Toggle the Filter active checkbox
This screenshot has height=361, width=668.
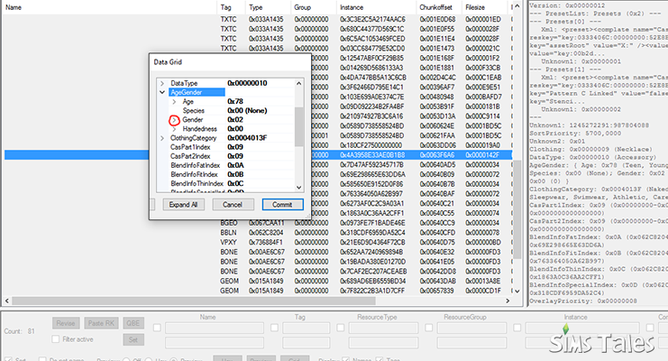click(55, 339)
